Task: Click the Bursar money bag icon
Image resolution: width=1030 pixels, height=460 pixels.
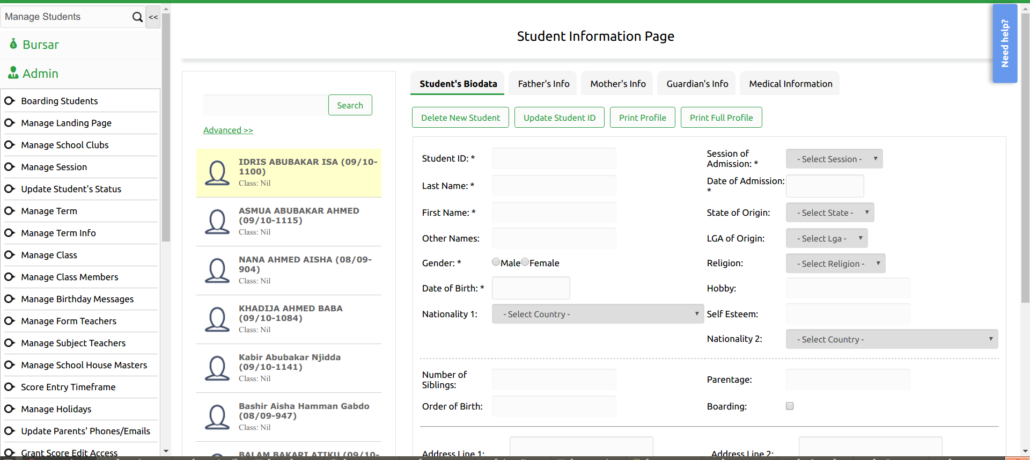Action: pyautogui.click(x=13, y=44)
